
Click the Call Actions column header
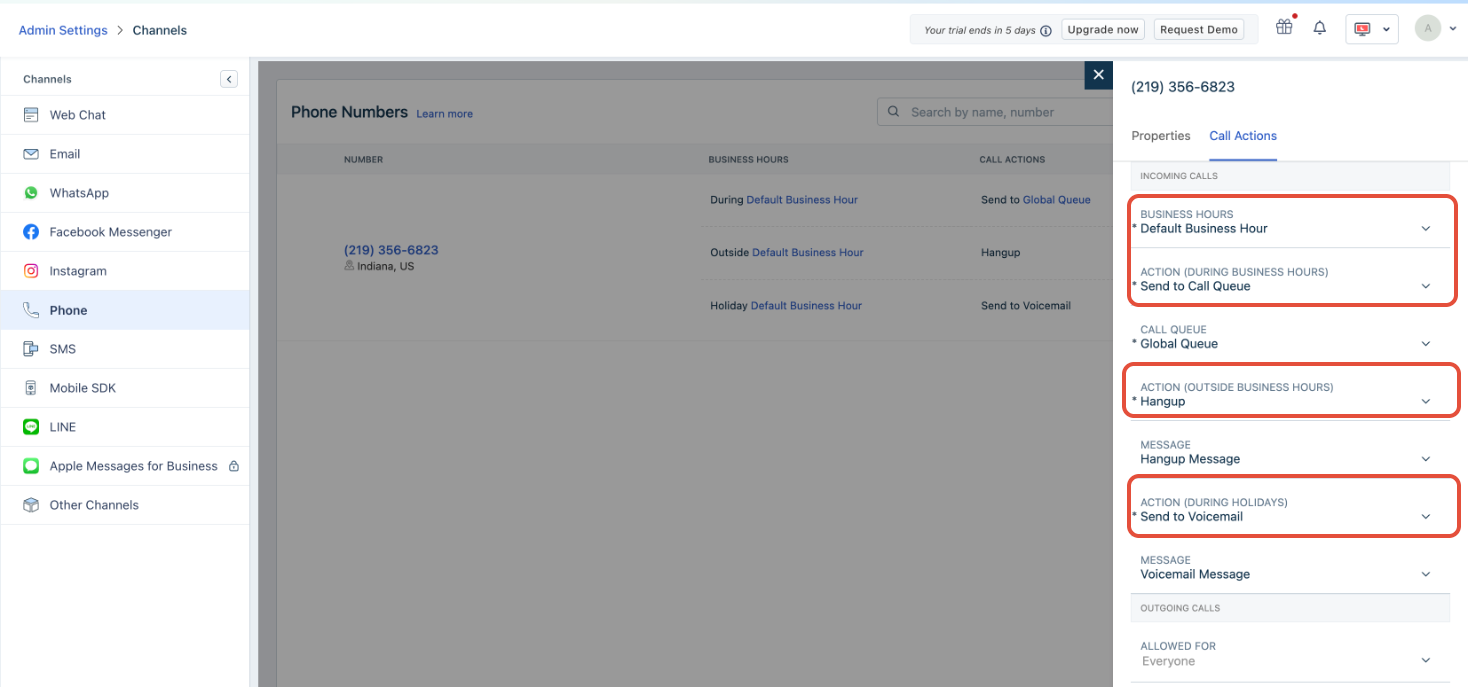click(1012, 160)
